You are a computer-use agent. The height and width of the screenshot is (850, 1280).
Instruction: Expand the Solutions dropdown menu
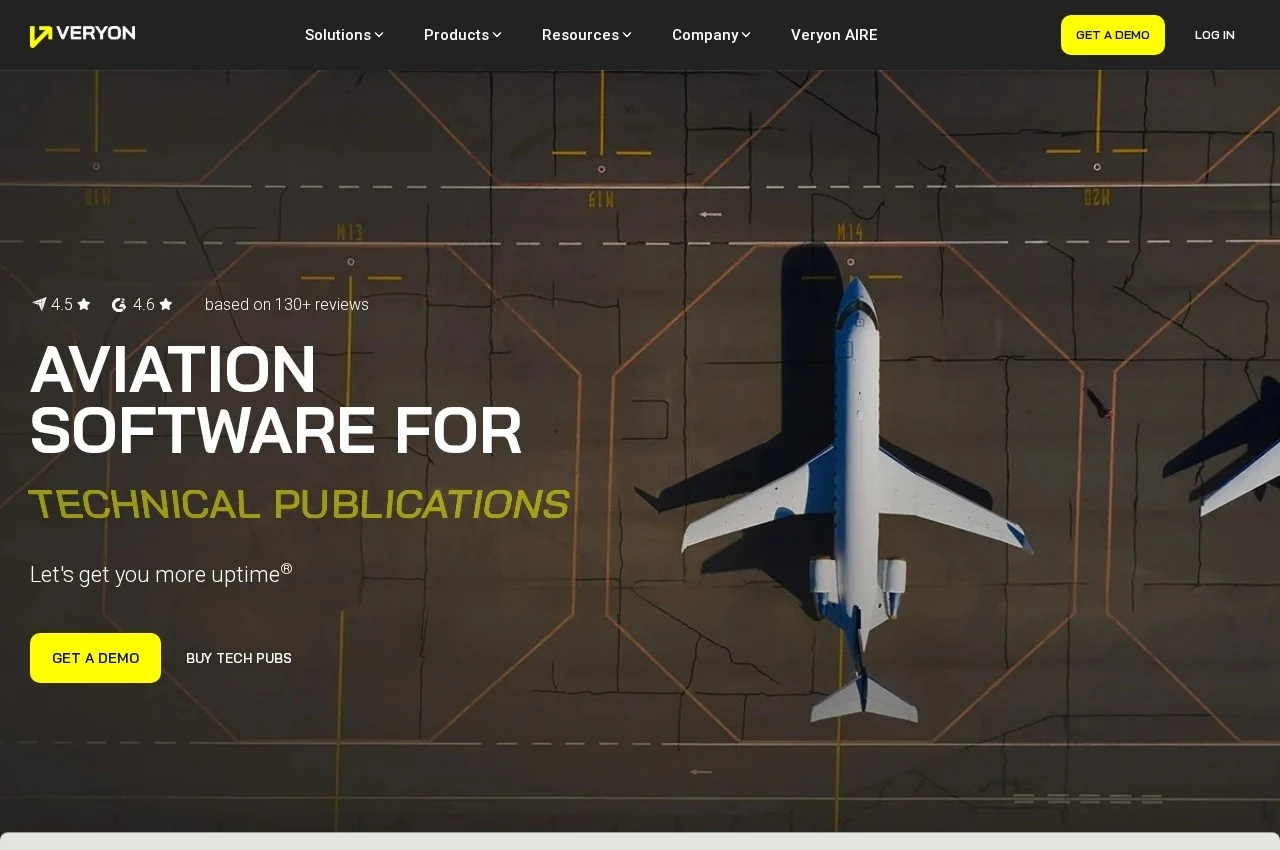(344, 35)
